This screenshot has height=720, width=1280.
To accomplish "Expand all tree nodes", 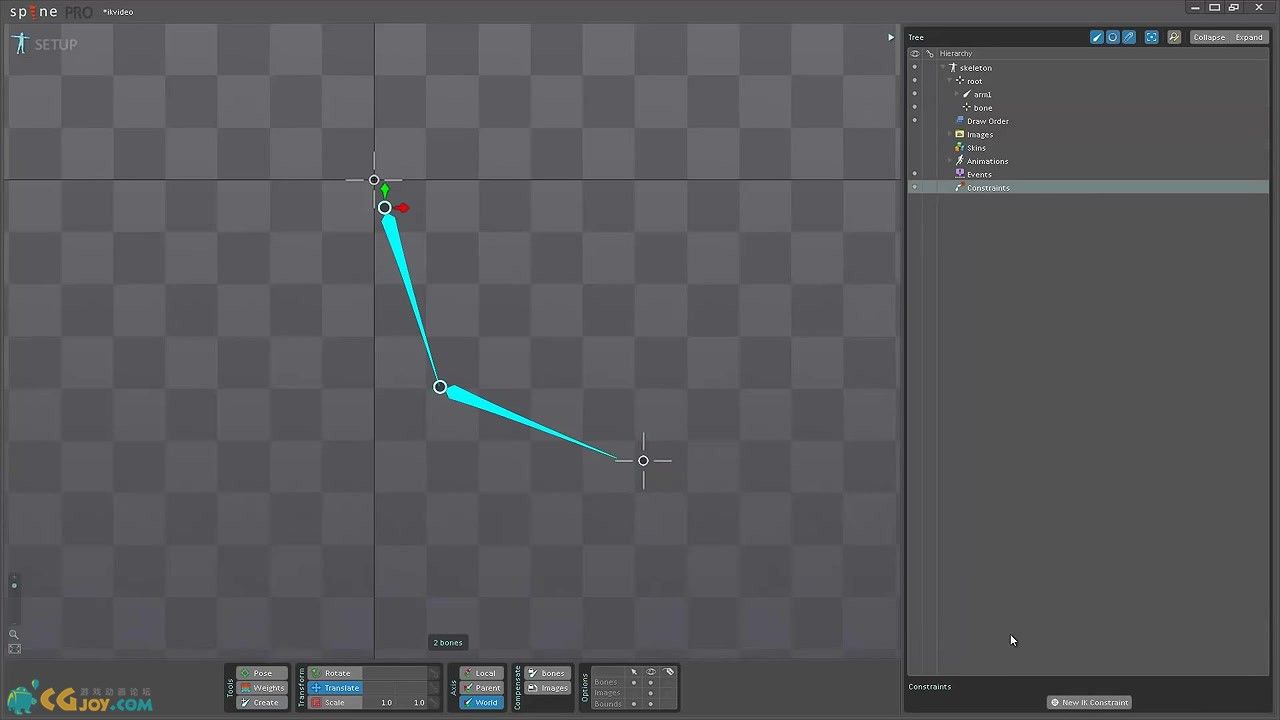I will point(1249,37).
